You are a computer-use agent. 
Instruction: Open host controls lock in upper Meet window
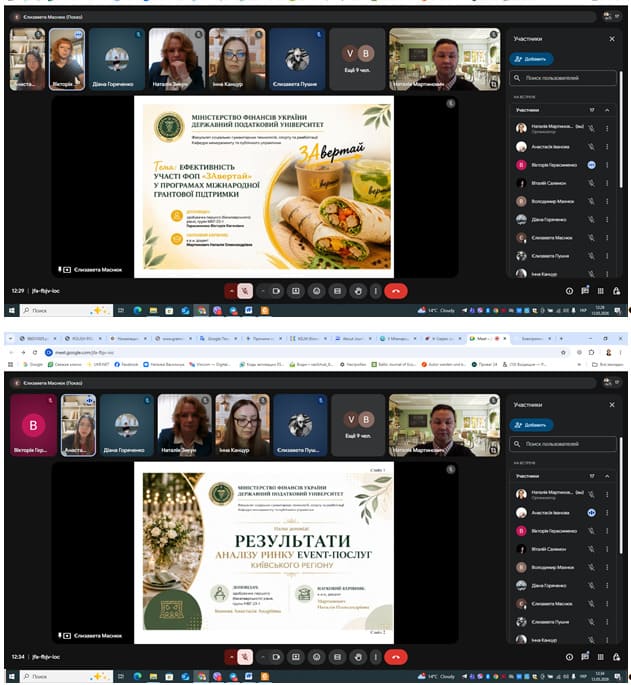pos(616,291)
